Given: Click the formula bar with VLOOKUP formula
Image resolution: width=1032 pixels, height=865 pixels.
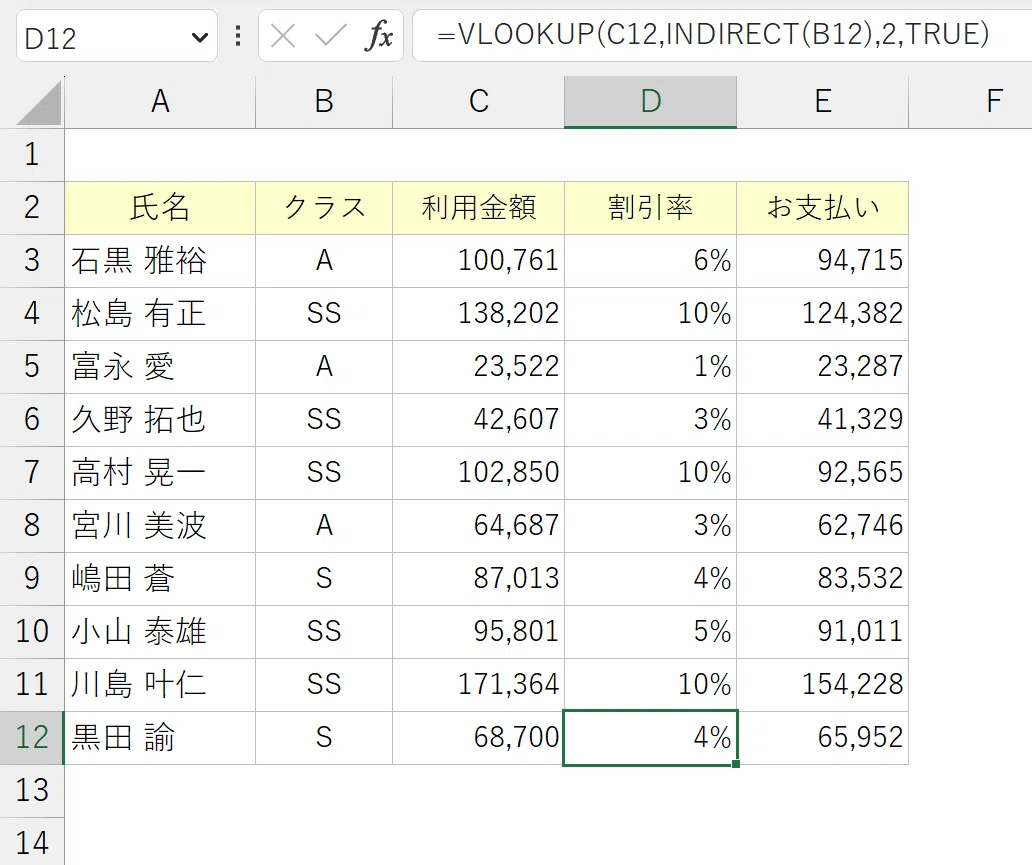Looking at the screenshot, I should point(721,36).
